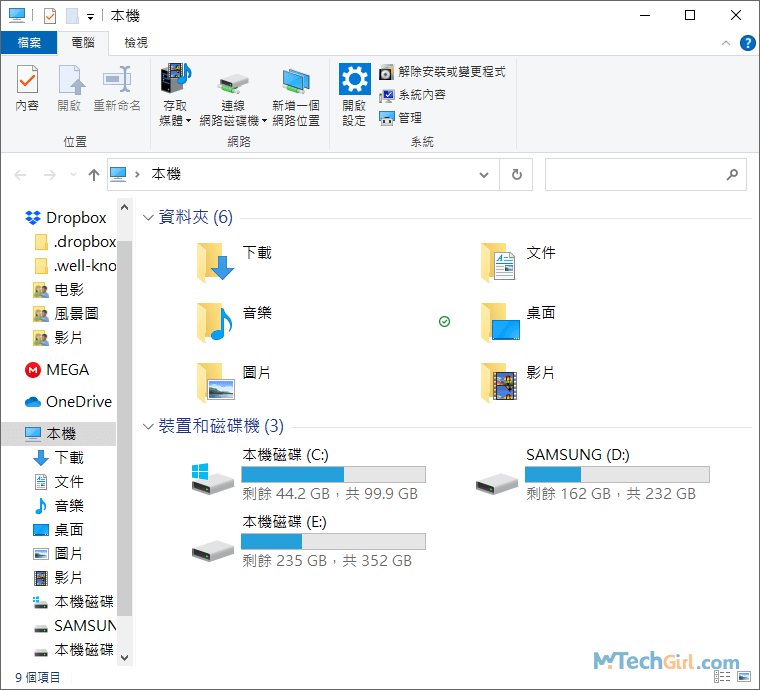
Task: Collapse the ribbon using the chevron
Action: pyautogui.click(x=725, y=43)
